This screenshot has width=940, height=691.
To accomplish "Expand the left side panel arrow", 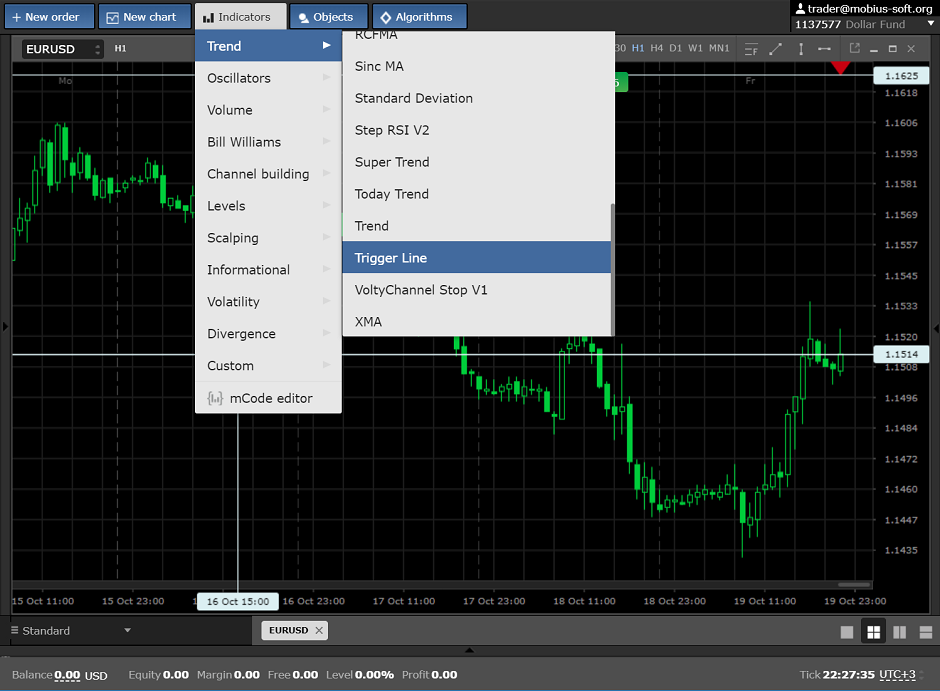I will point(5,327).
